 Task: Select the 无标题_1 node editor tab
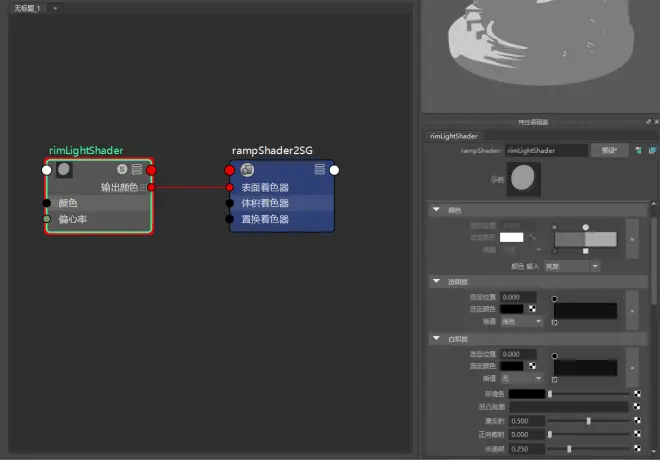click(27, 8)
